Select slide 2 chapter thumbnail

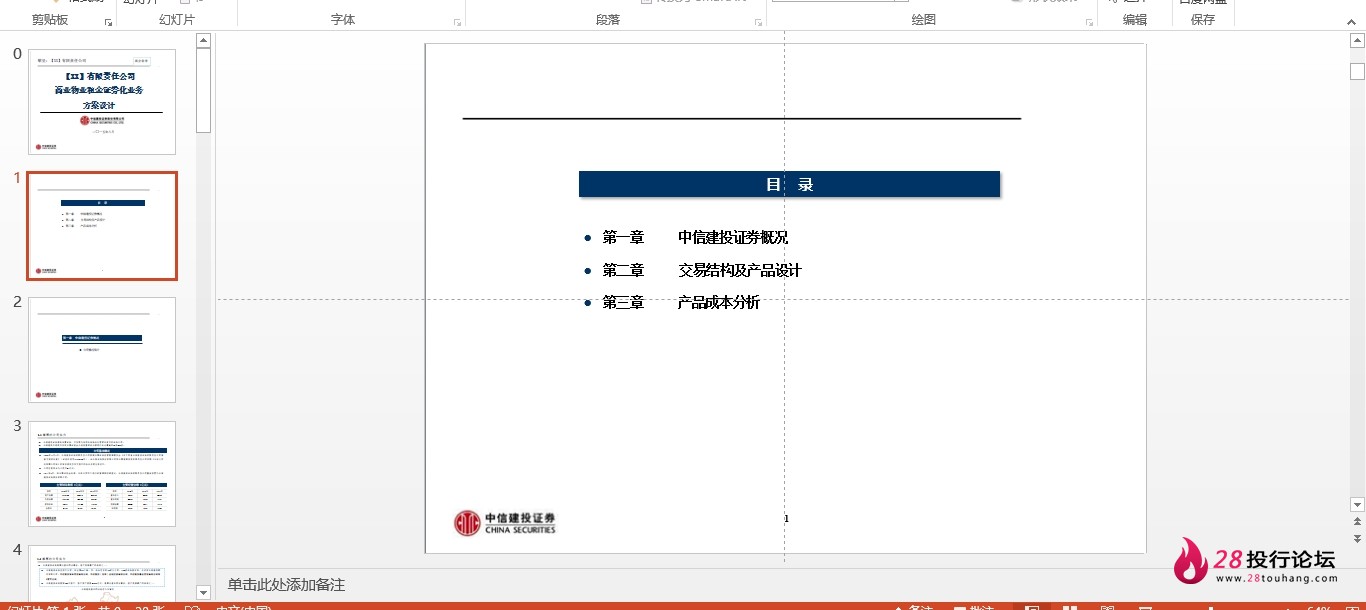click(102, 350)
